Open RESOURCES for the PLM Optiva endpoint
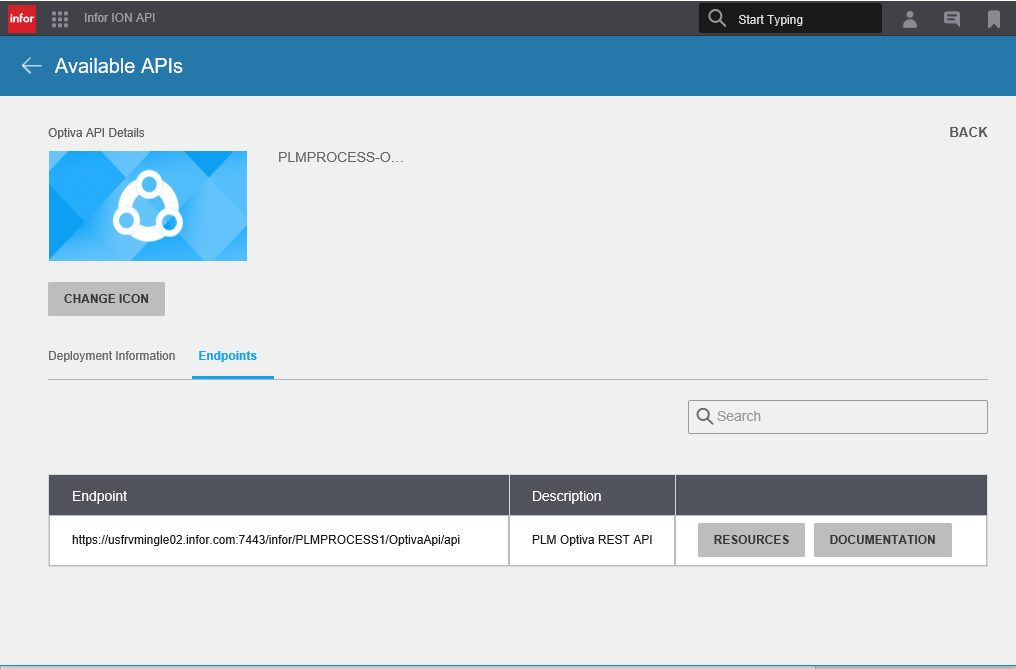 [x=751, y=540]
